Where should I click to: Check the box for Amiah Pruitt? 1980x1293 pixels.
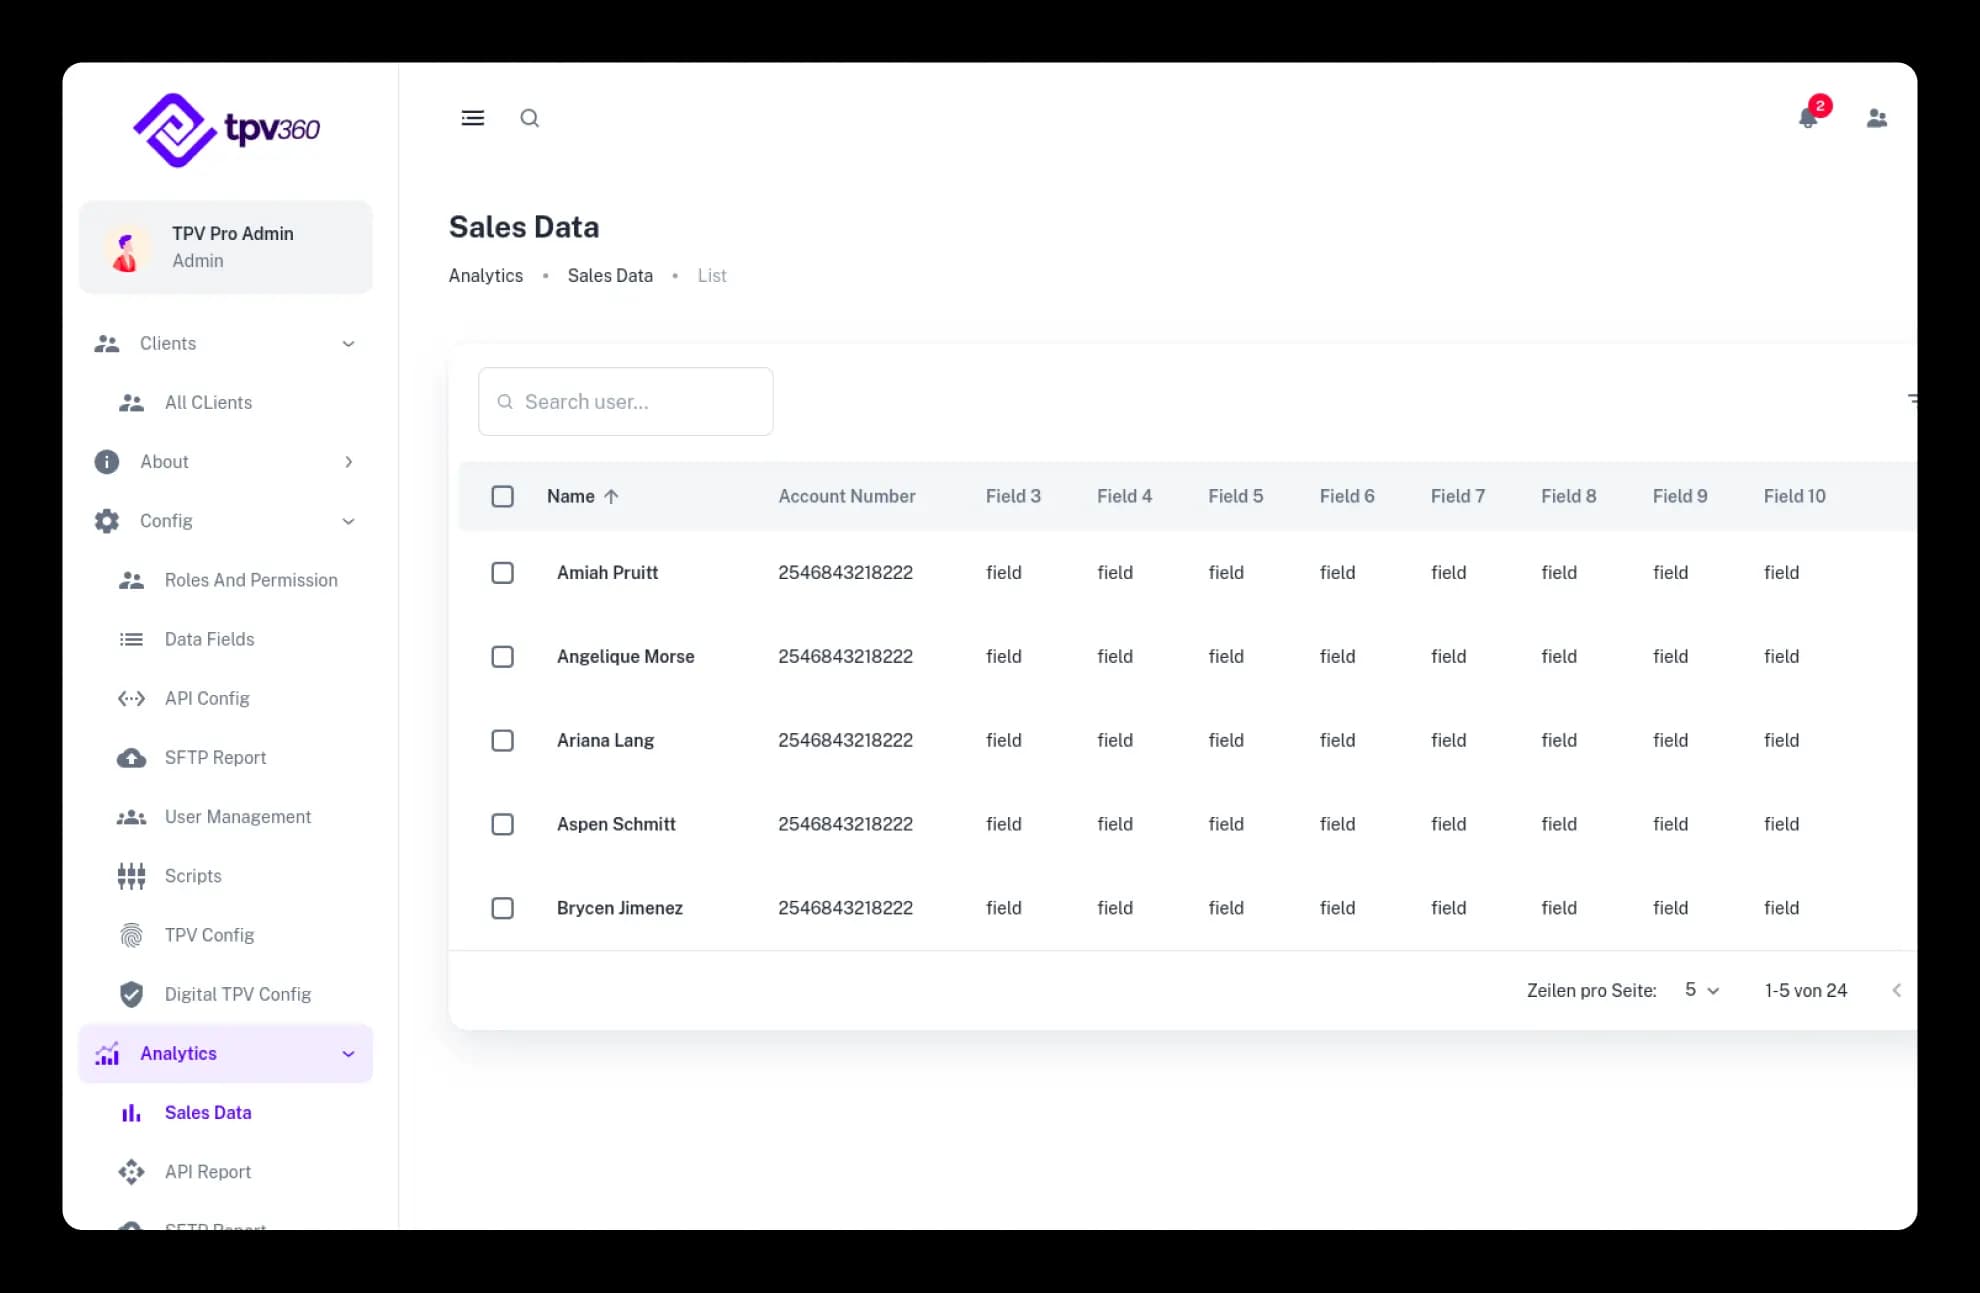pos(503,573)
